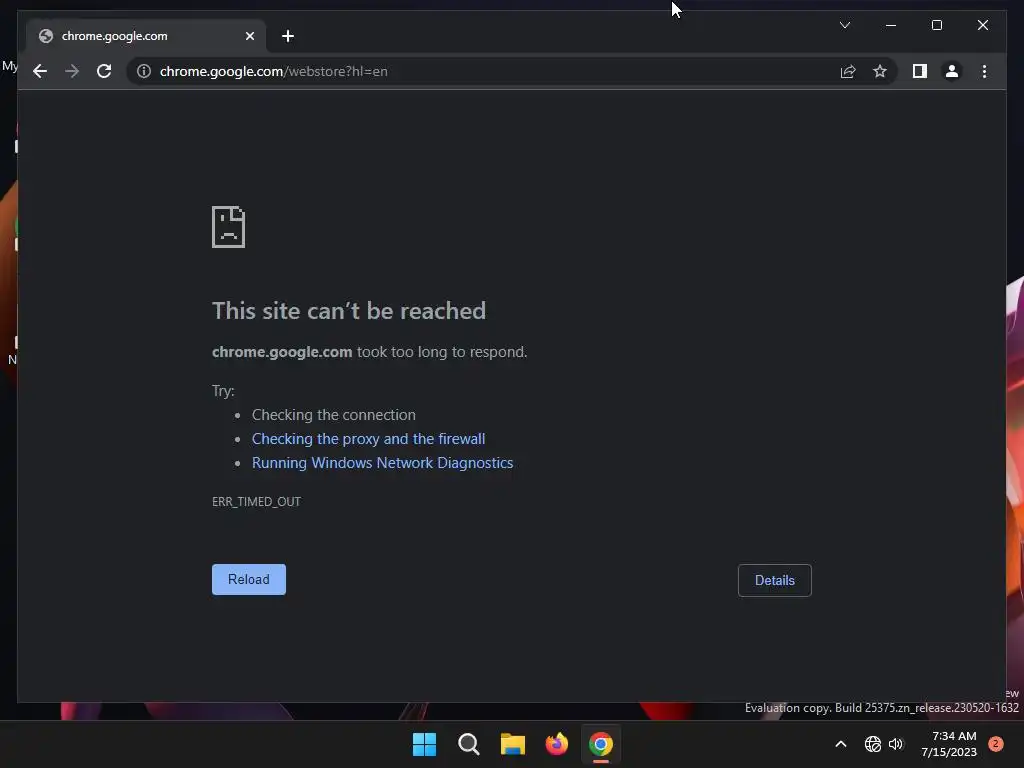Open the Chrome profile menu
The image size is (1024, 768).
[952, 71]
